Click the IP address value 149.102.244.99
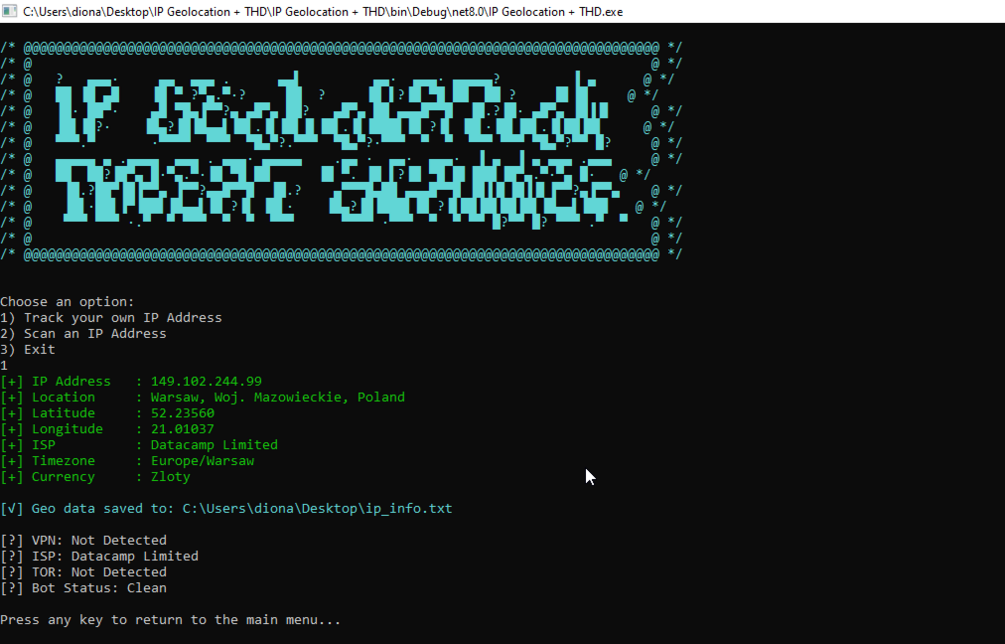Image resolution: width=1005 pixels, height=644 pixels. [x=206, y=381]
